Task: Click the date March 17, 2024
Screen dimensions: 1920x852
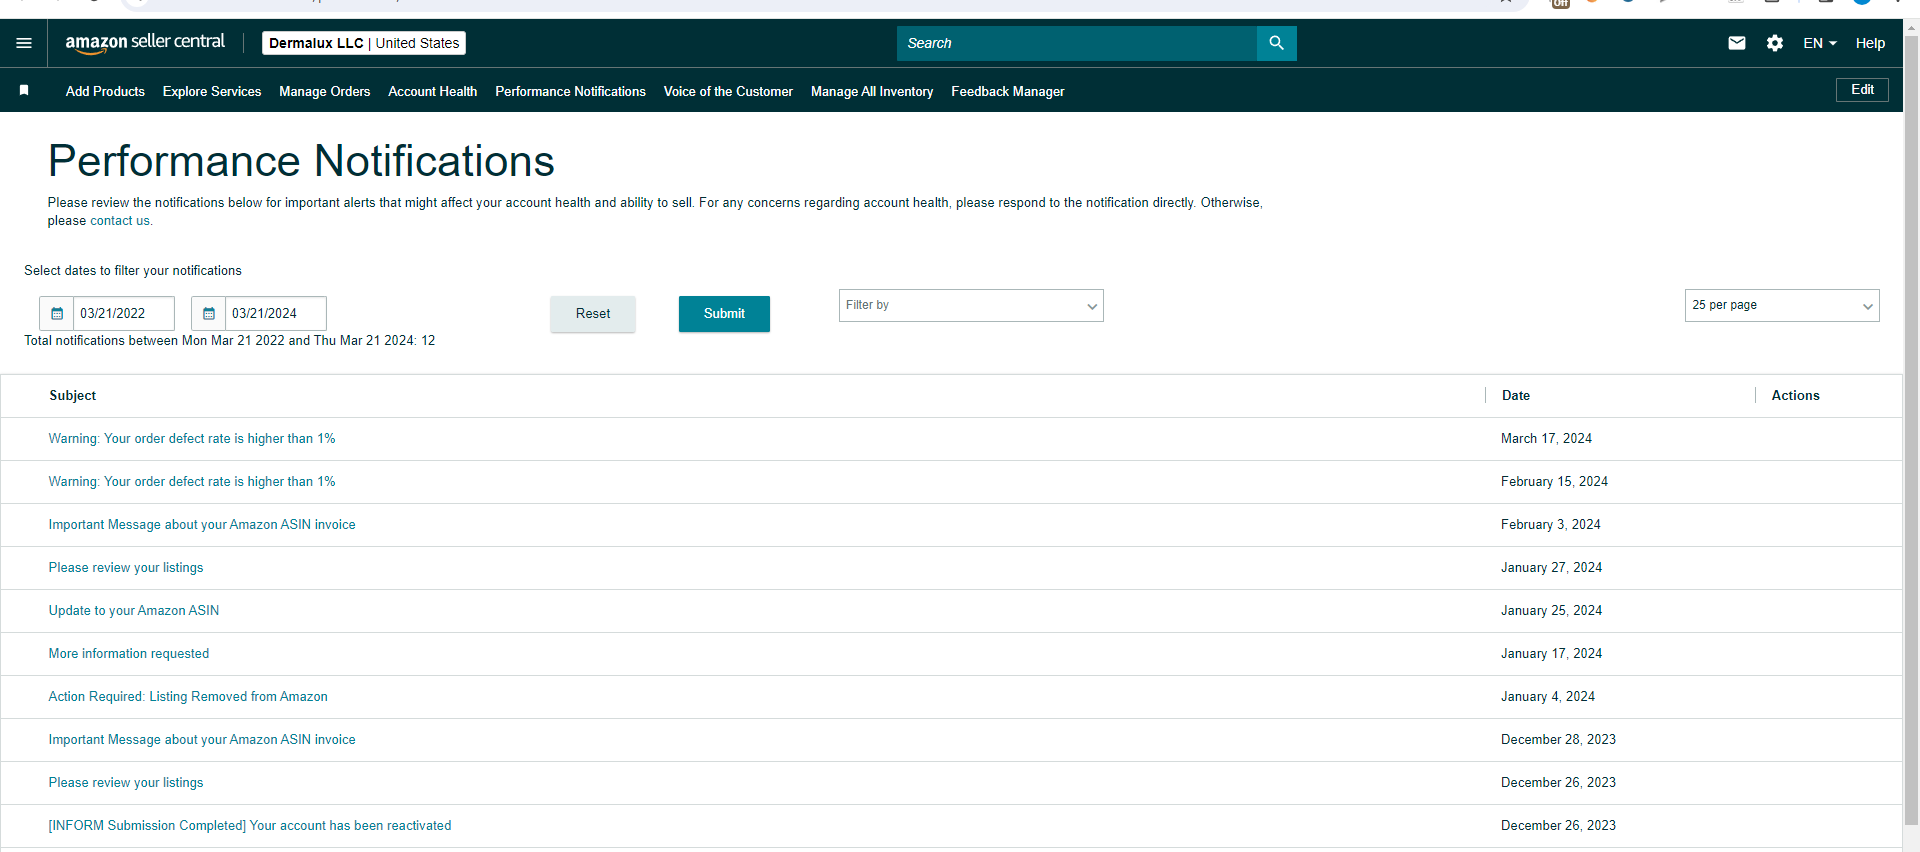Action: coord(1546,439)
